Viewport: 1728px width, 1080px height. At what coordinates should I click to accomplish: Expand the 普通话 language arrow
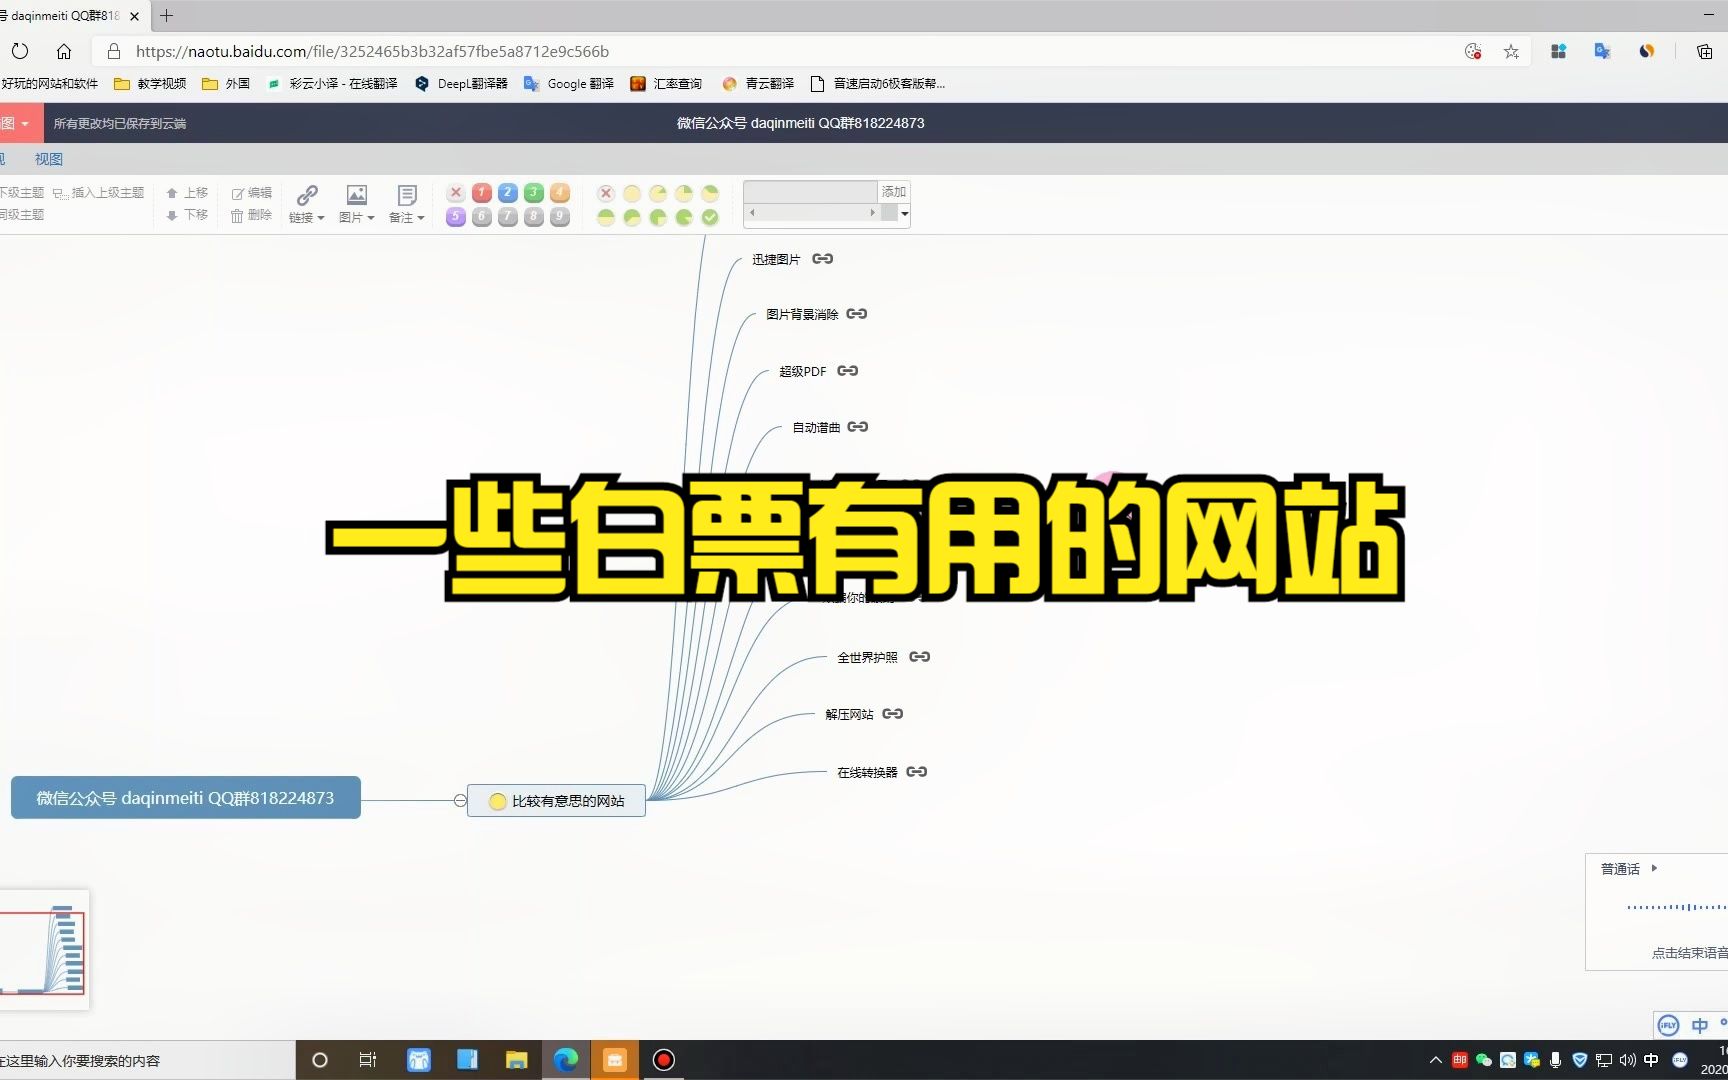point(1655,868)
